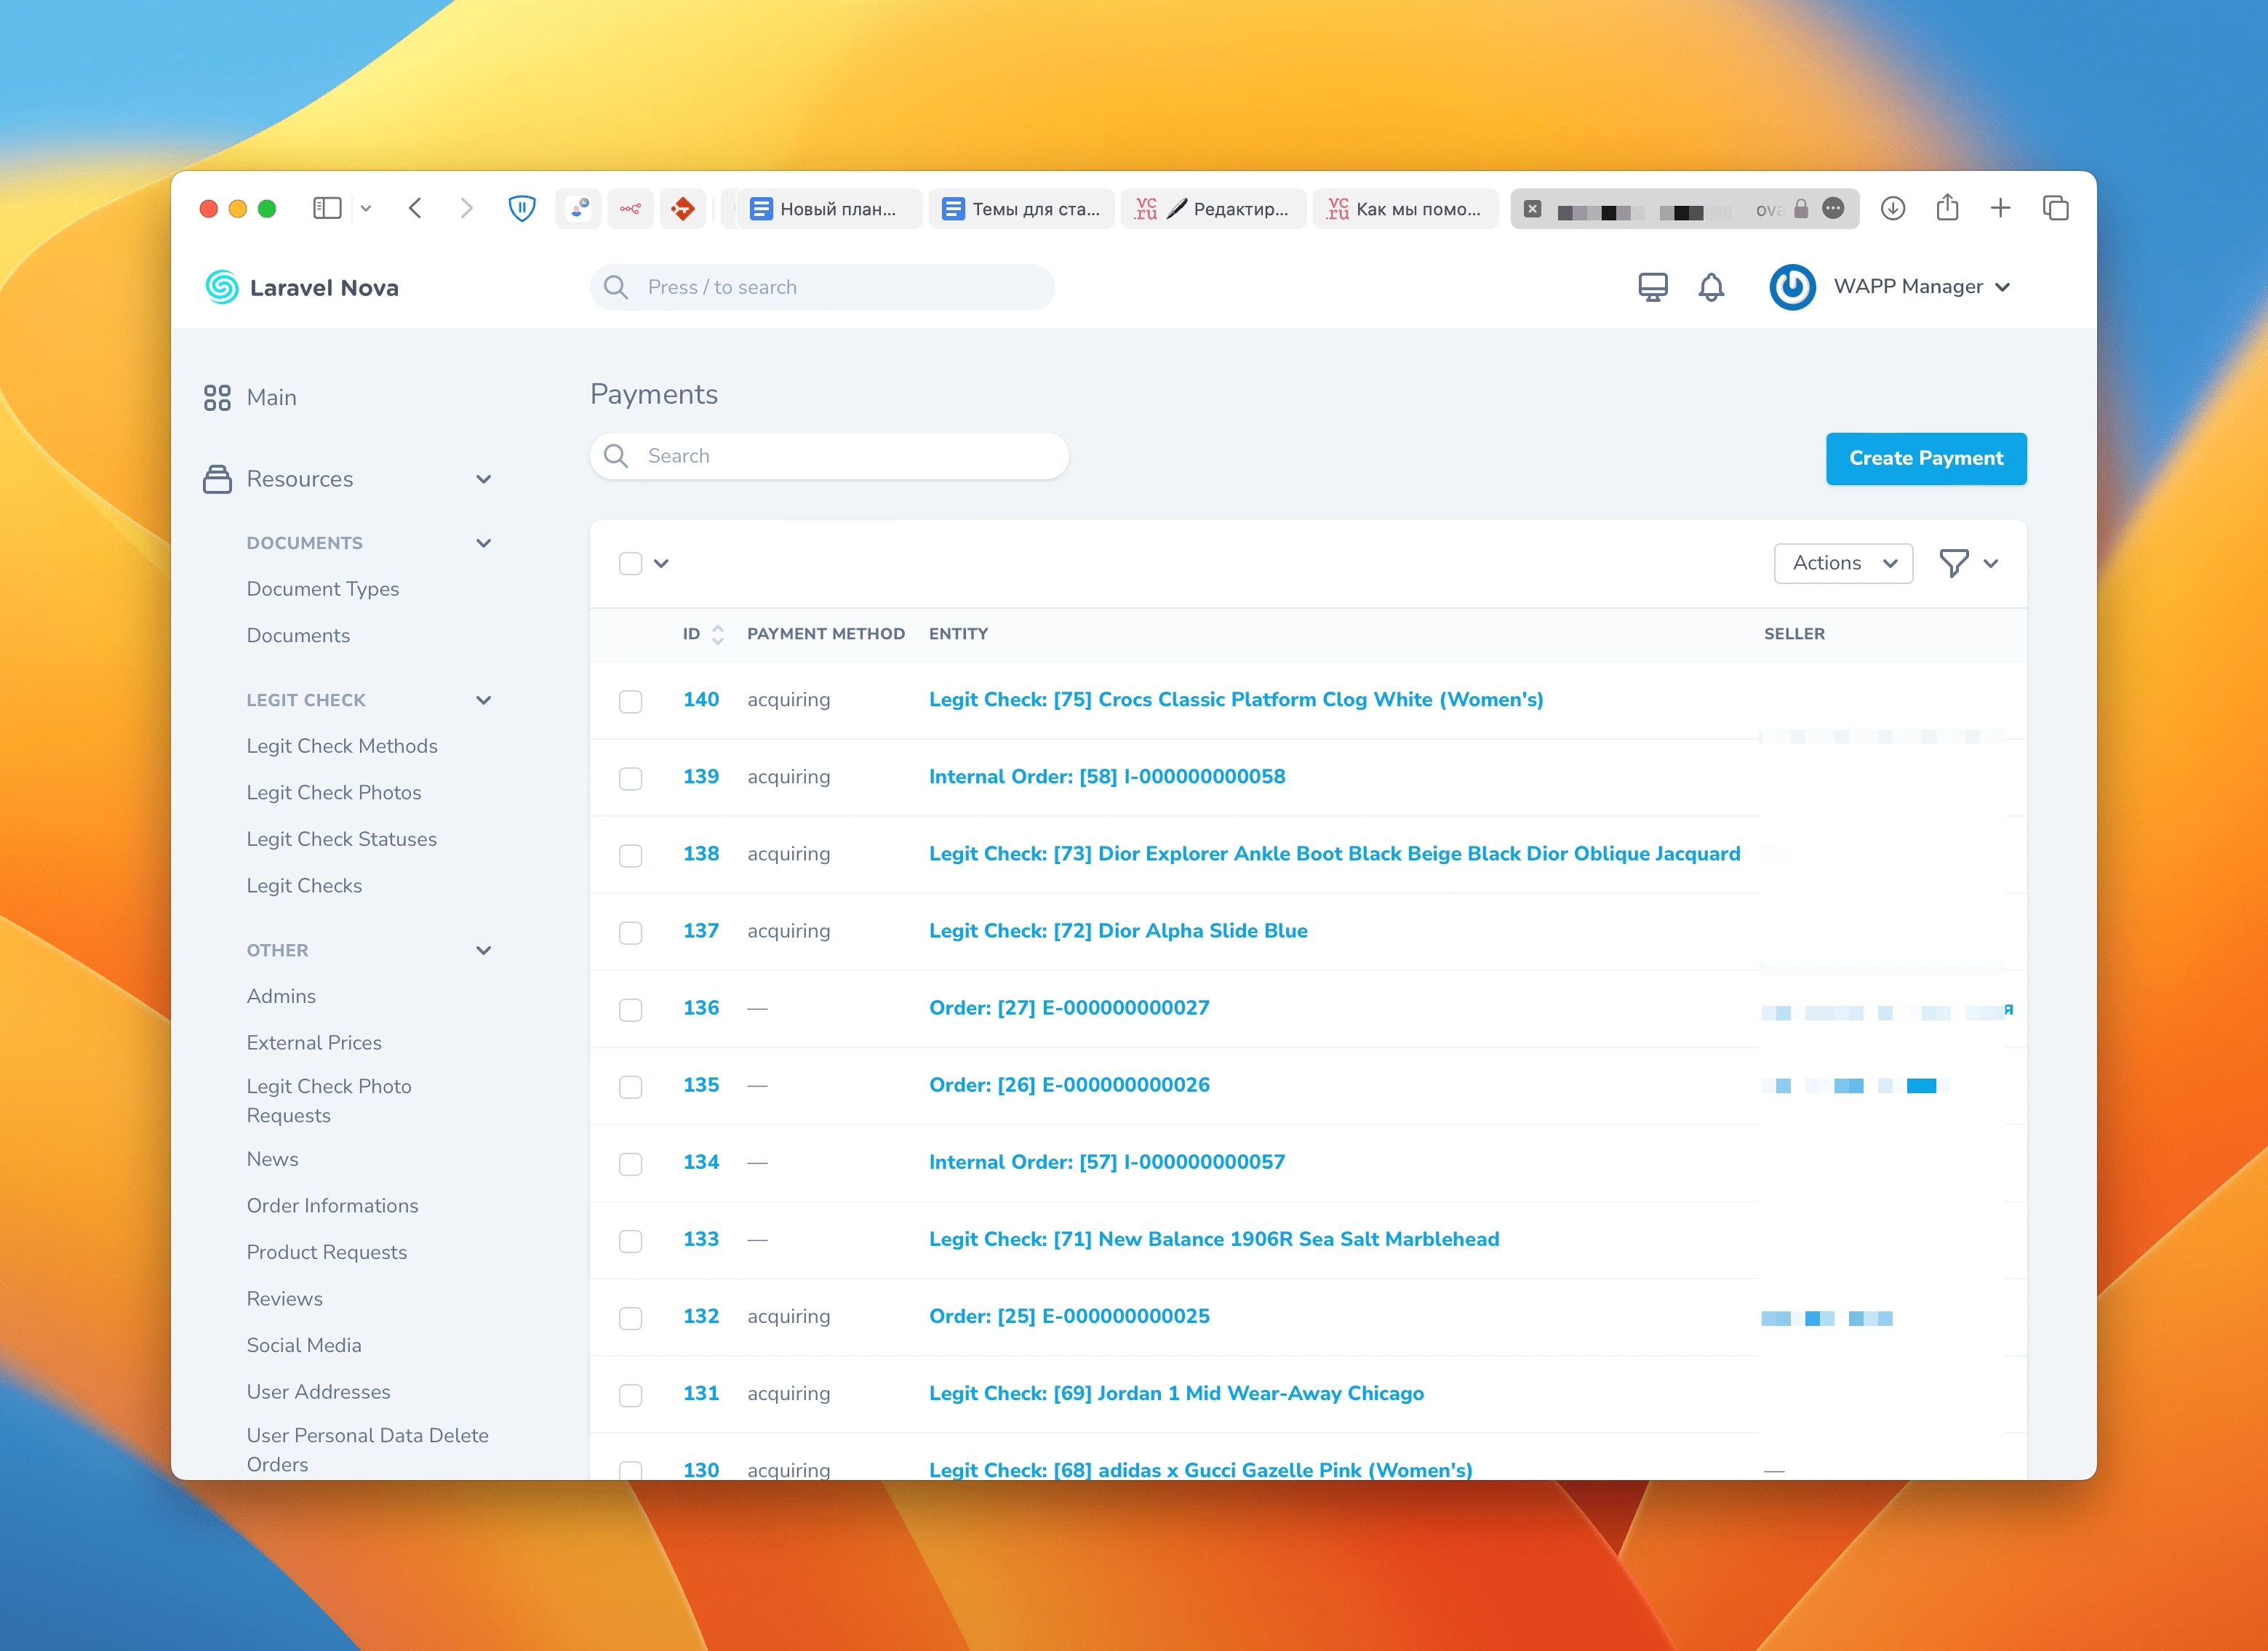Switch to the Новый план tab

click(829, 208)
